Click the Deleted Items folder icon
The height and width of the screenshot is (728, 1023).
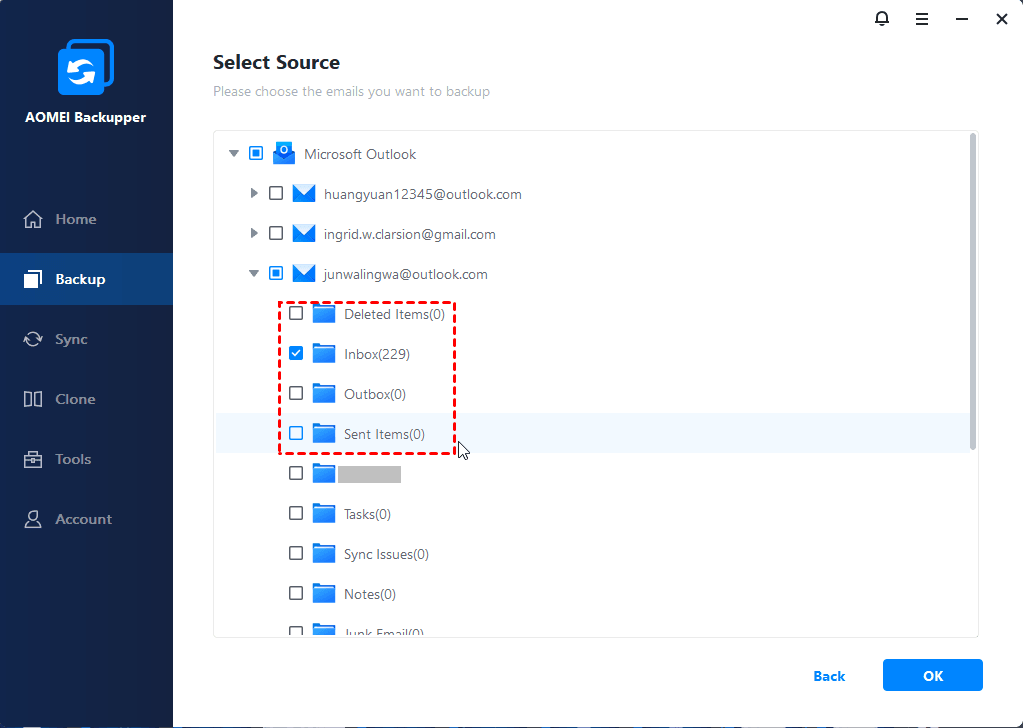(x=323, y=313)
